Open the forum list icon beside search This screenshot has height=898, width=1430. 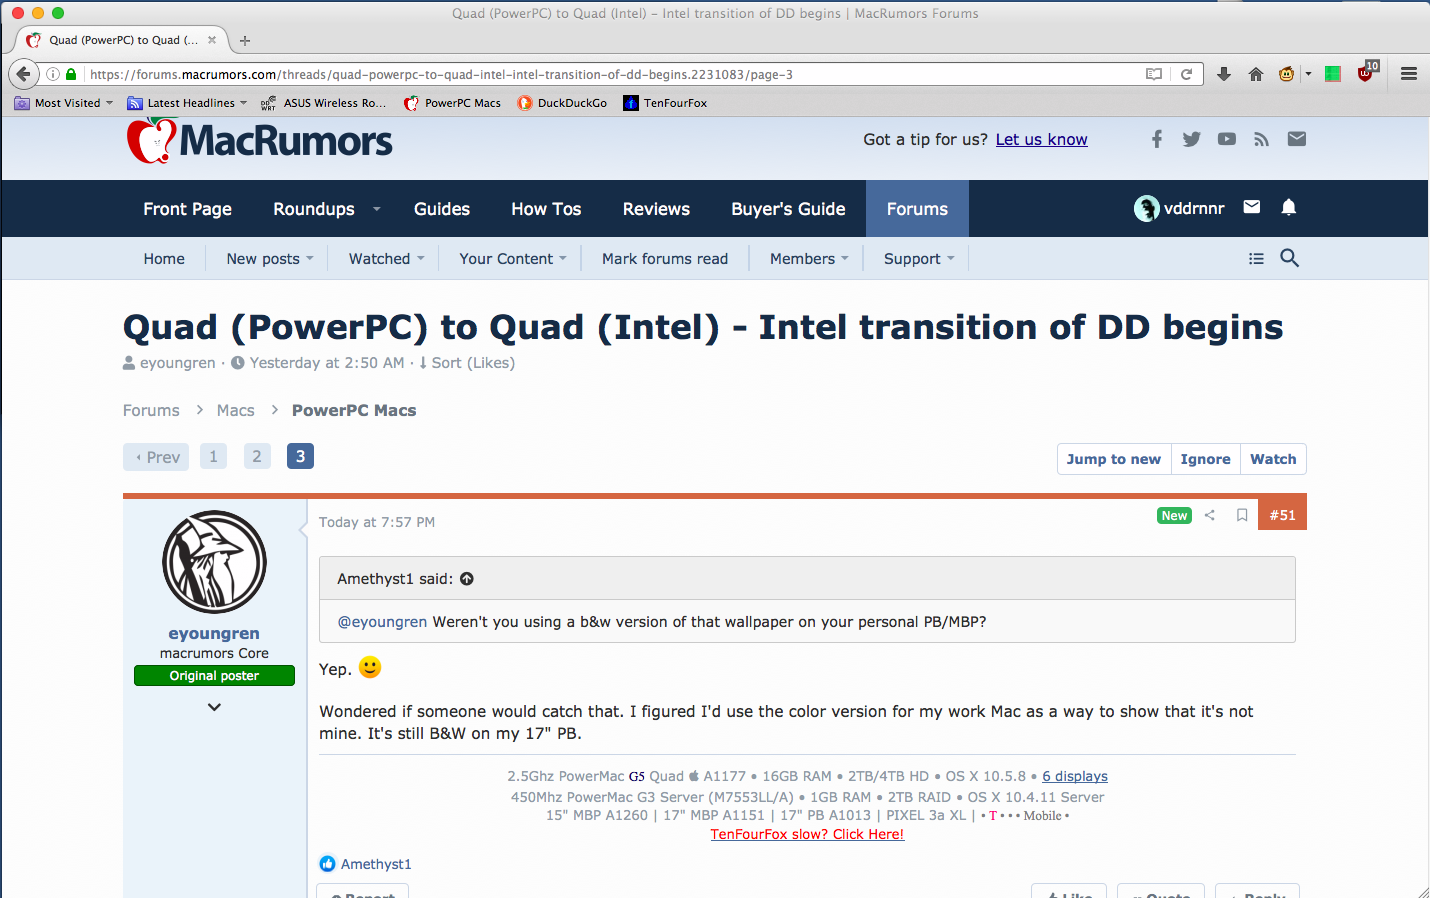pos(1257,258)
